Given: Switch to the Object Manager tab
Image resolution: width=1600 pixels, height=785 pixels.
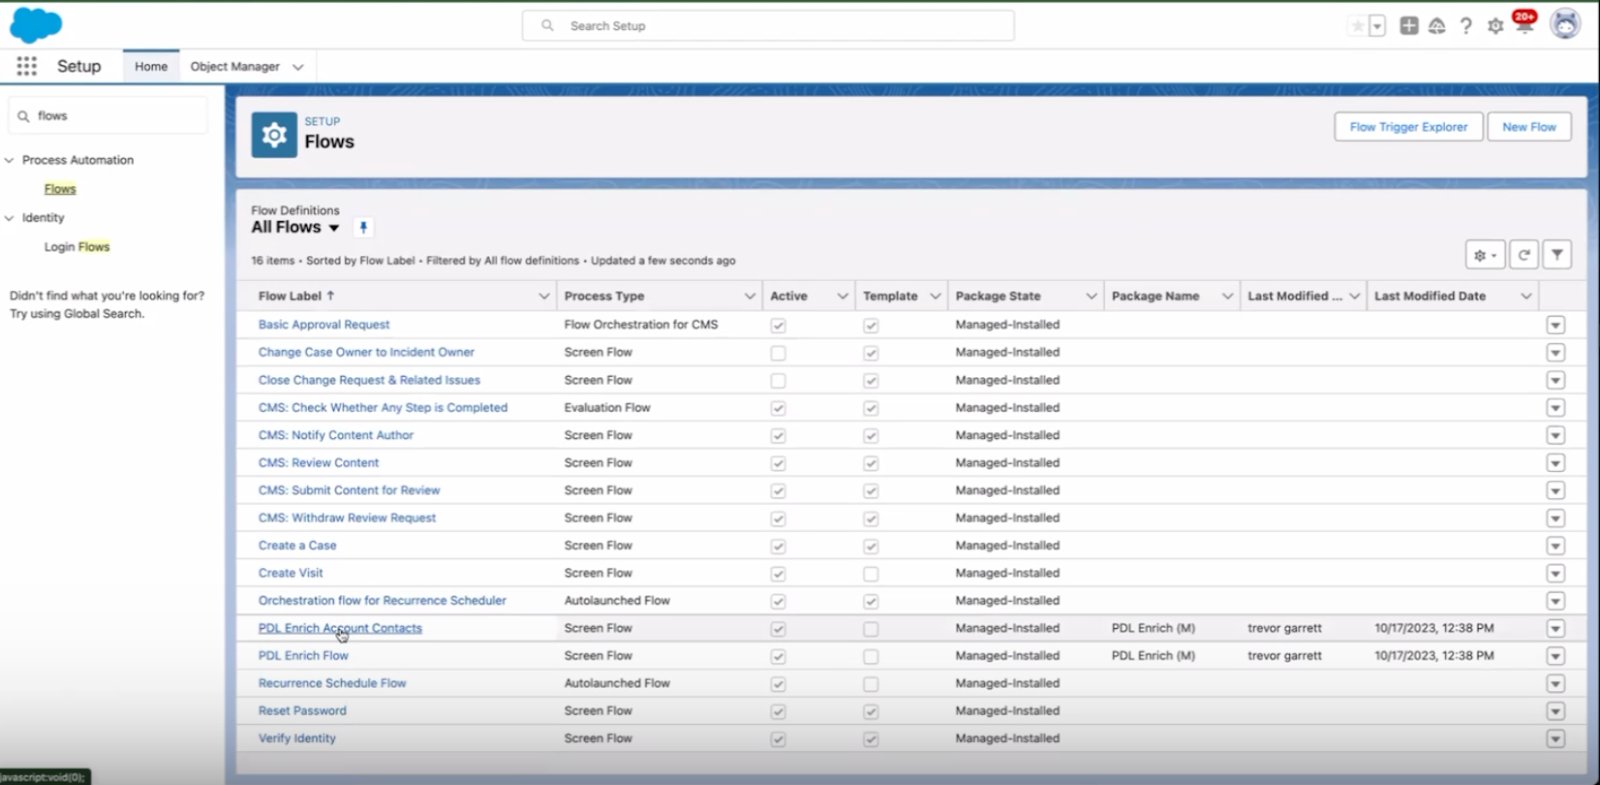Looking at the screenshot, I should pos(235,66).
